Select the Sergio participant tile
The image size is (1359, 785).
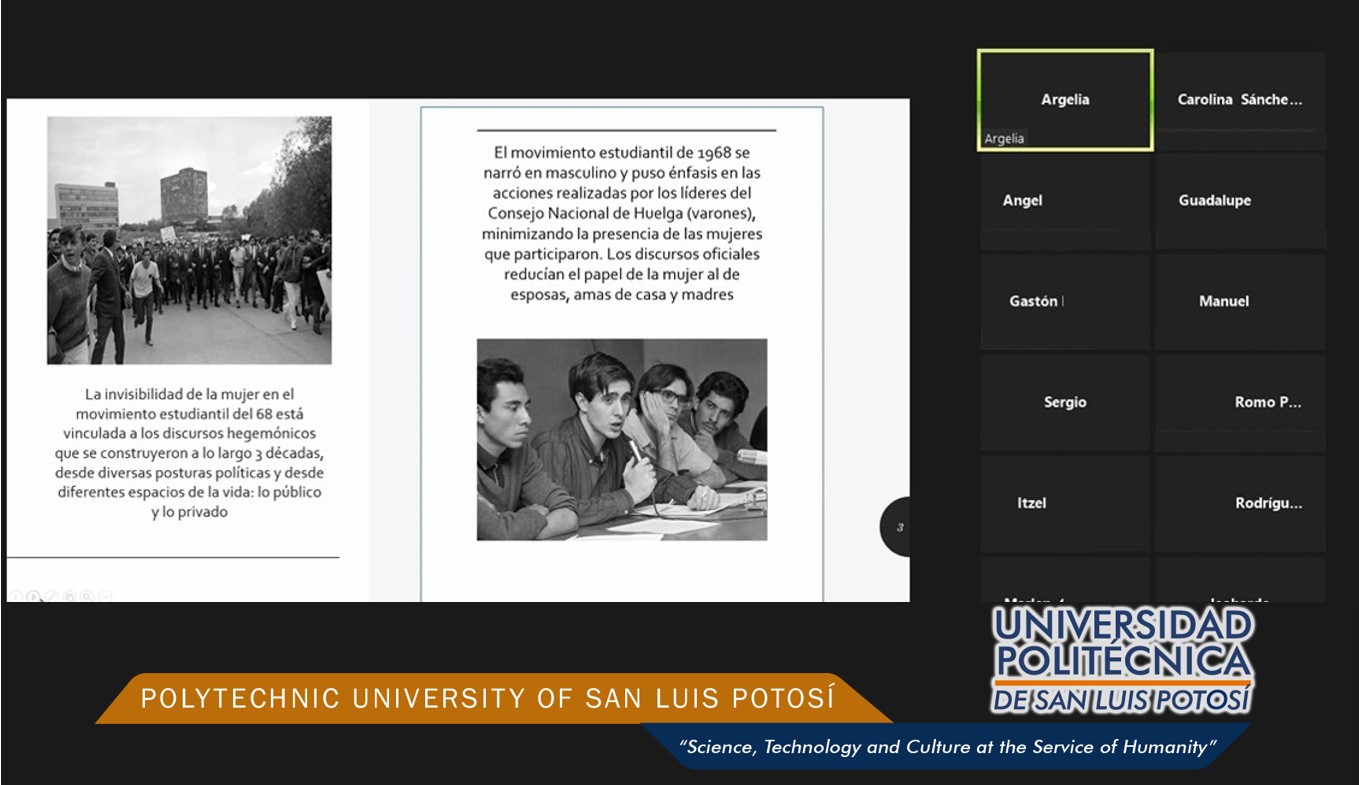[x=1066, y=403]
